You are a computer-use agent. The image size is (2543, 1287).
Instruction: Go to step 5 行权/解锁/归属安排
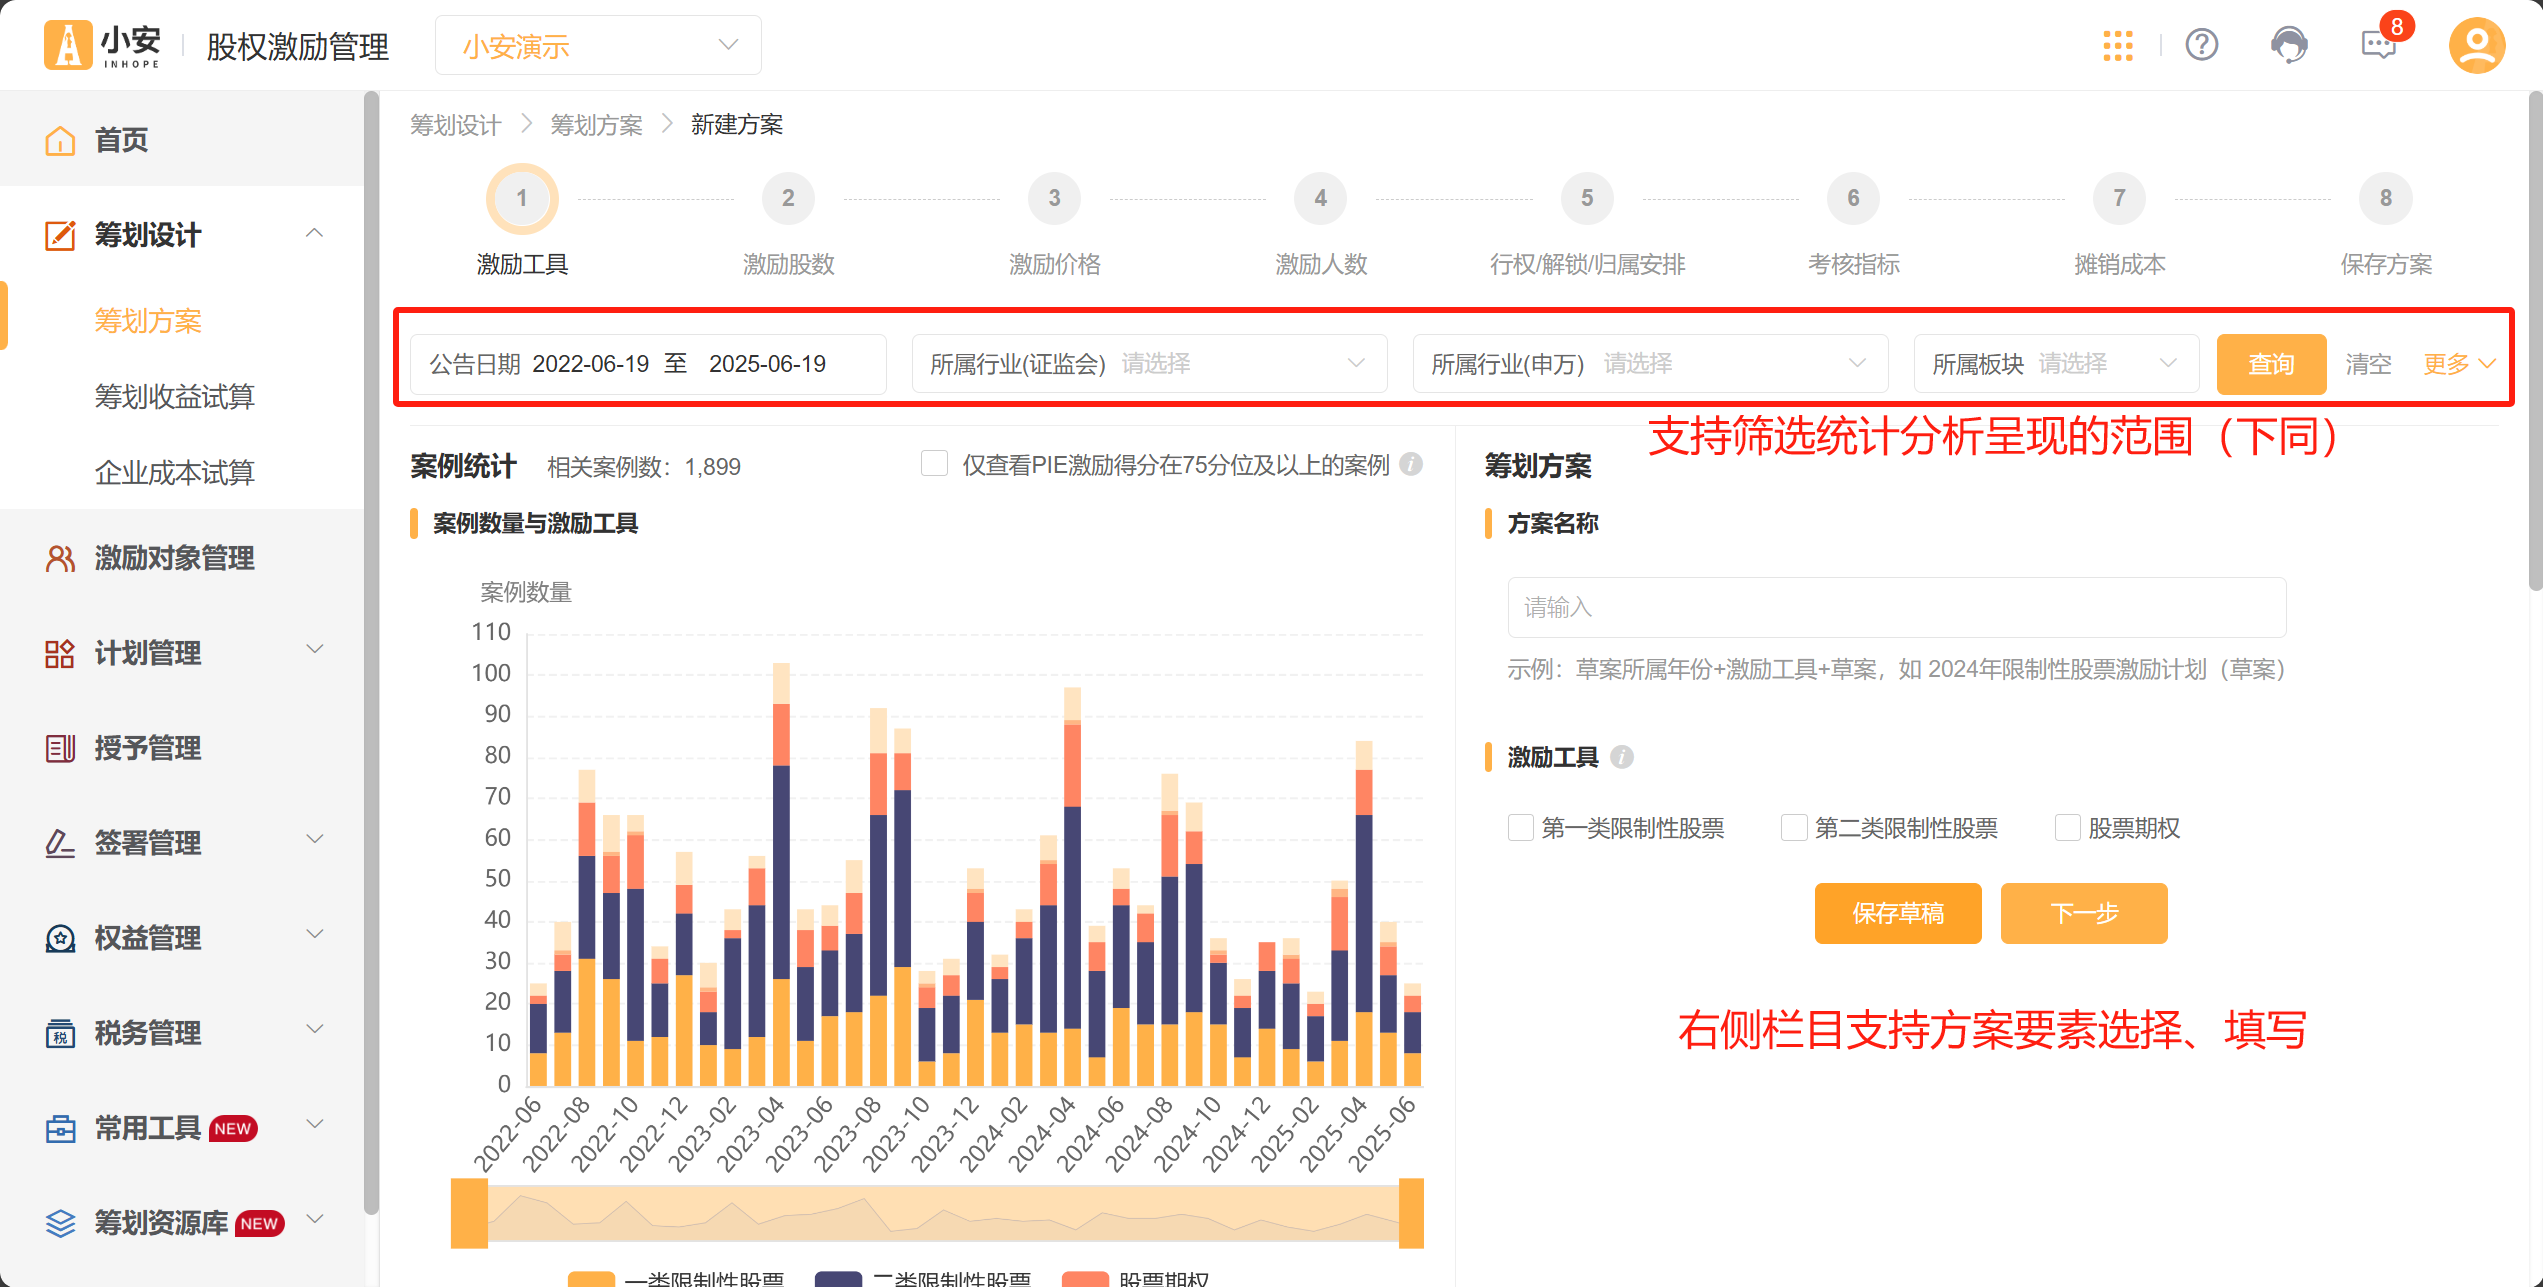pos(1587,198)
